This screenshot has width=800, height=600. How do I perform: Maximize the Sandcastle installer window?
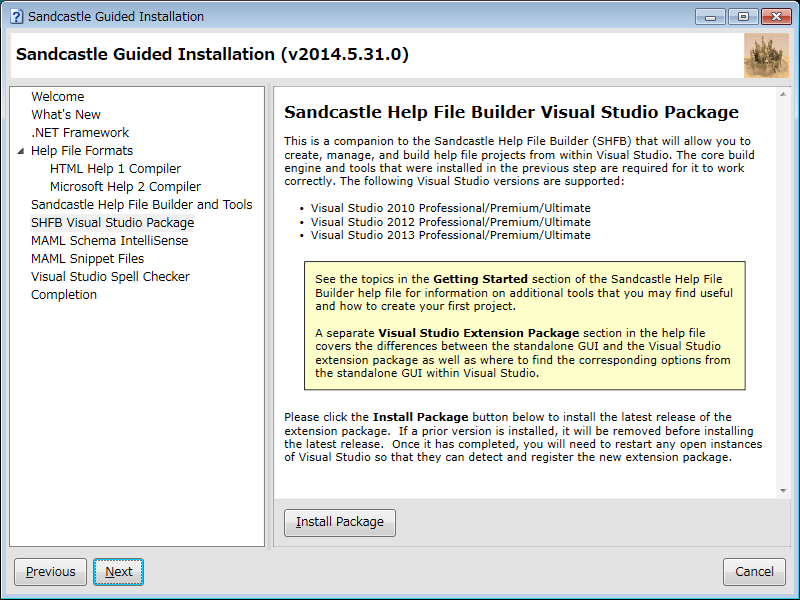click(743, 17)
